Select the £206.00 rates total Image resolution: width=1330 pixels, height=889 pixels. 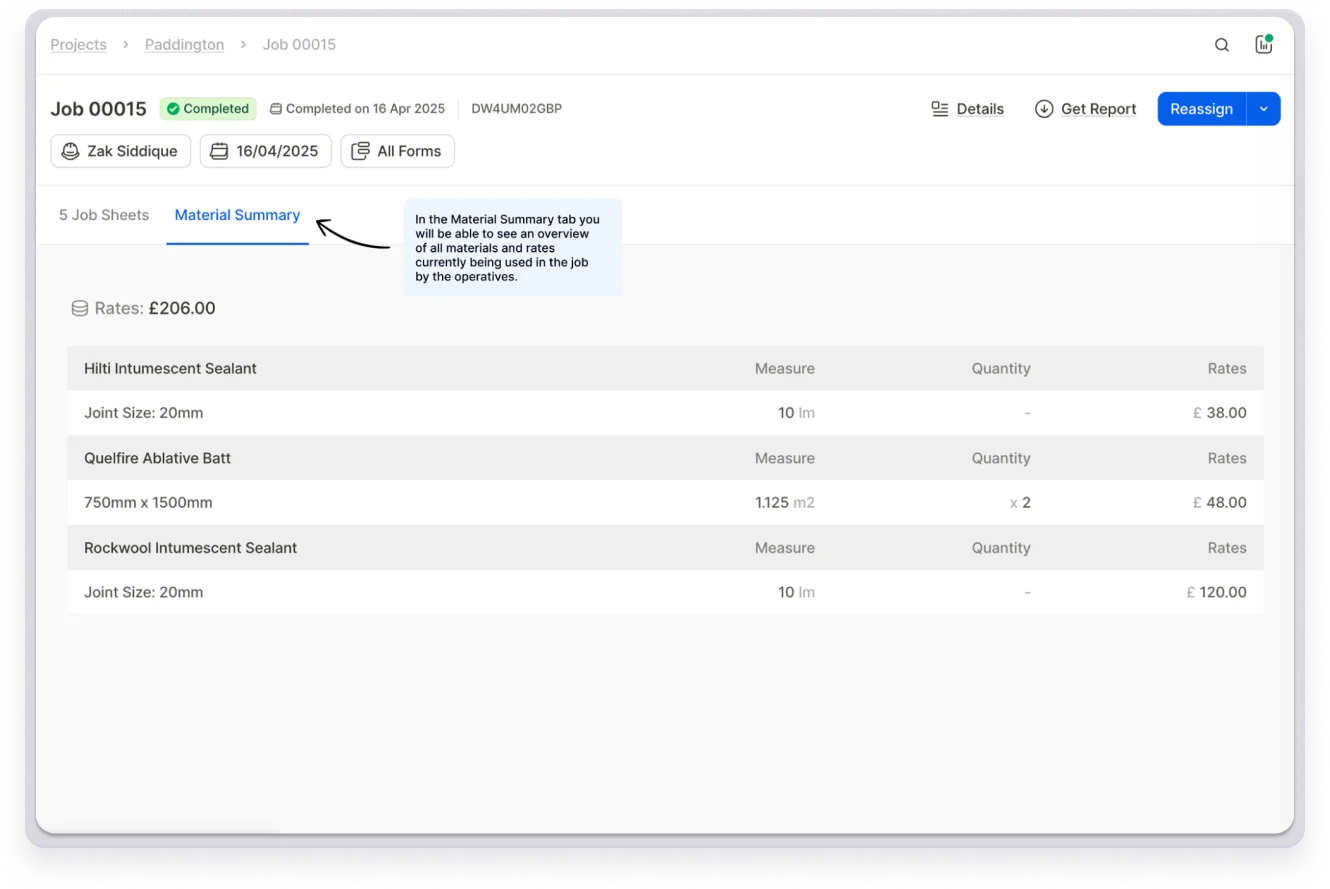click(x=182, y=308)
